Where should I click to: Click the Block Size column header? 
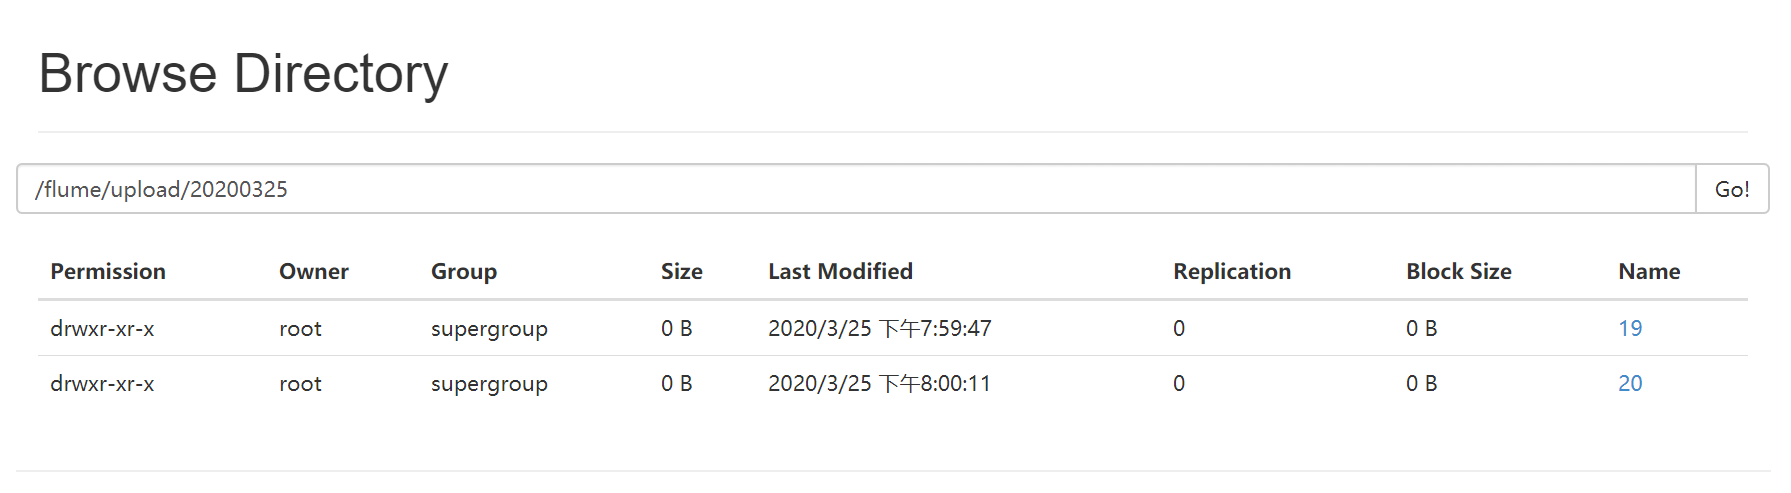[x=1459, y=271]
